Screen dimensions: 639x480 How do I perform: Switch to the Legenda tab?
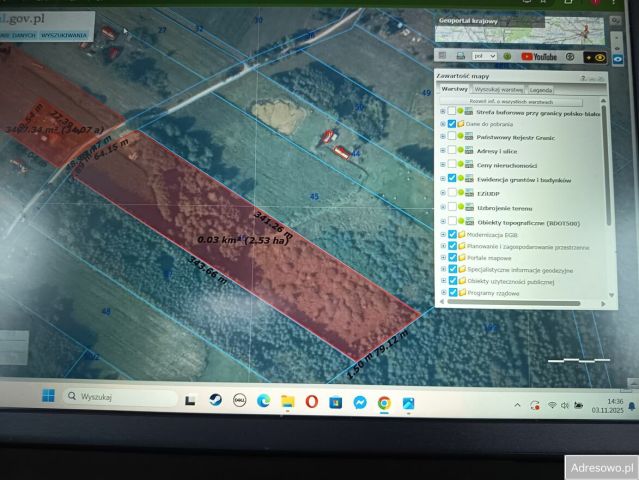(541, 89)
